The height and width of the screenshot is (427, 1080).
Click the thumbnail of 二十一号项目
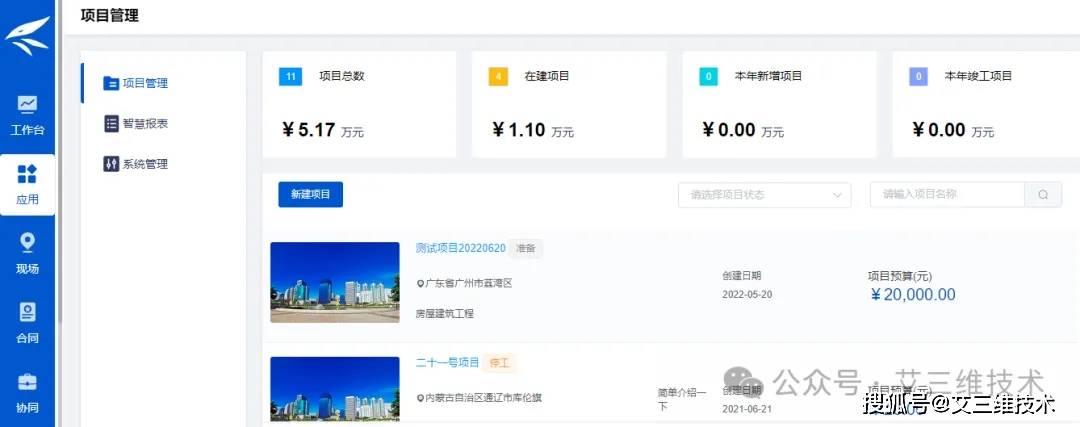coord(335,389)
